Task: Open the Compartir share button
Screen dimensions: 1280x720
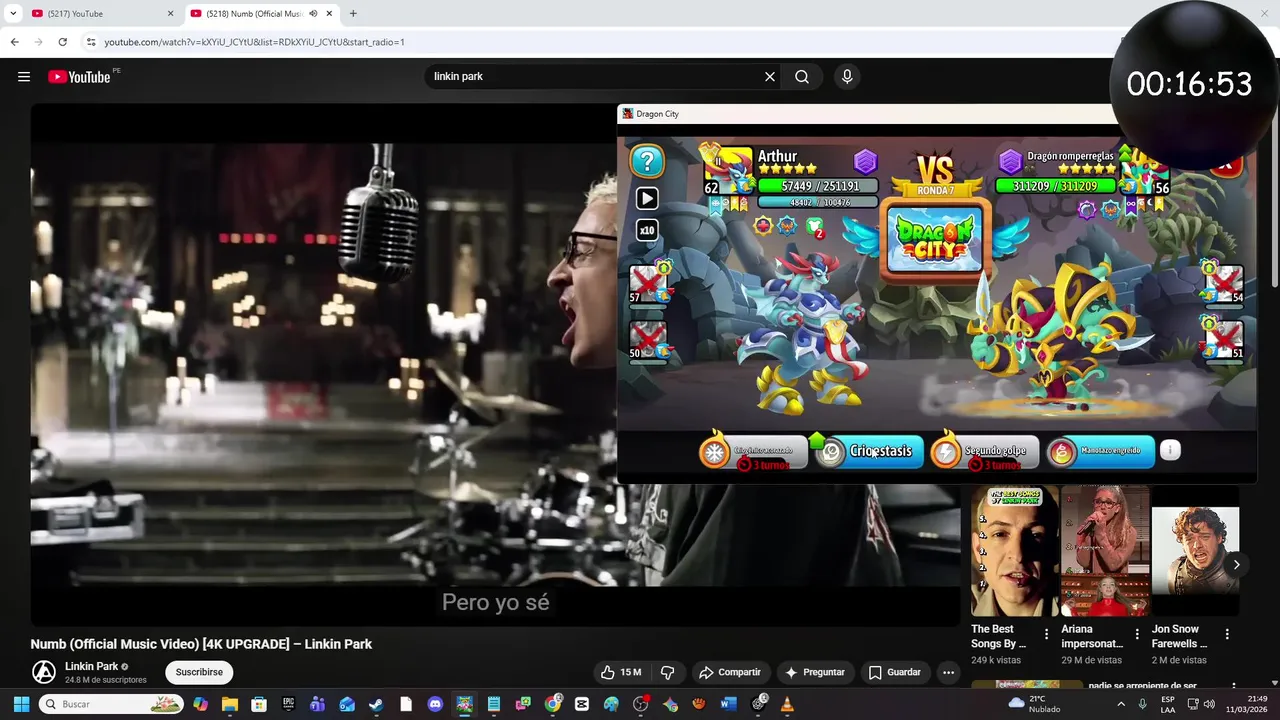Action: coord(730,672)
